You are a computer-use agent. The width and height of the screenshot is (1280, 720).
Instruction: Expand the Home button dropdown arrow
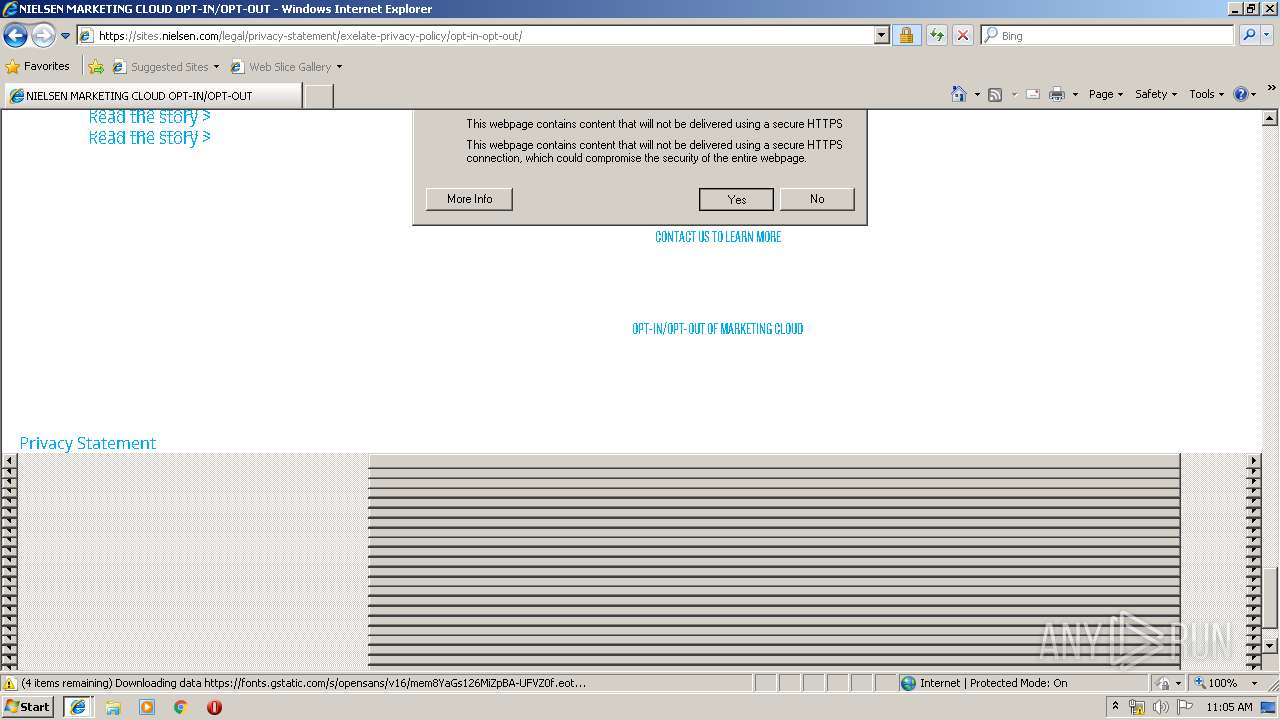point(977,94)
